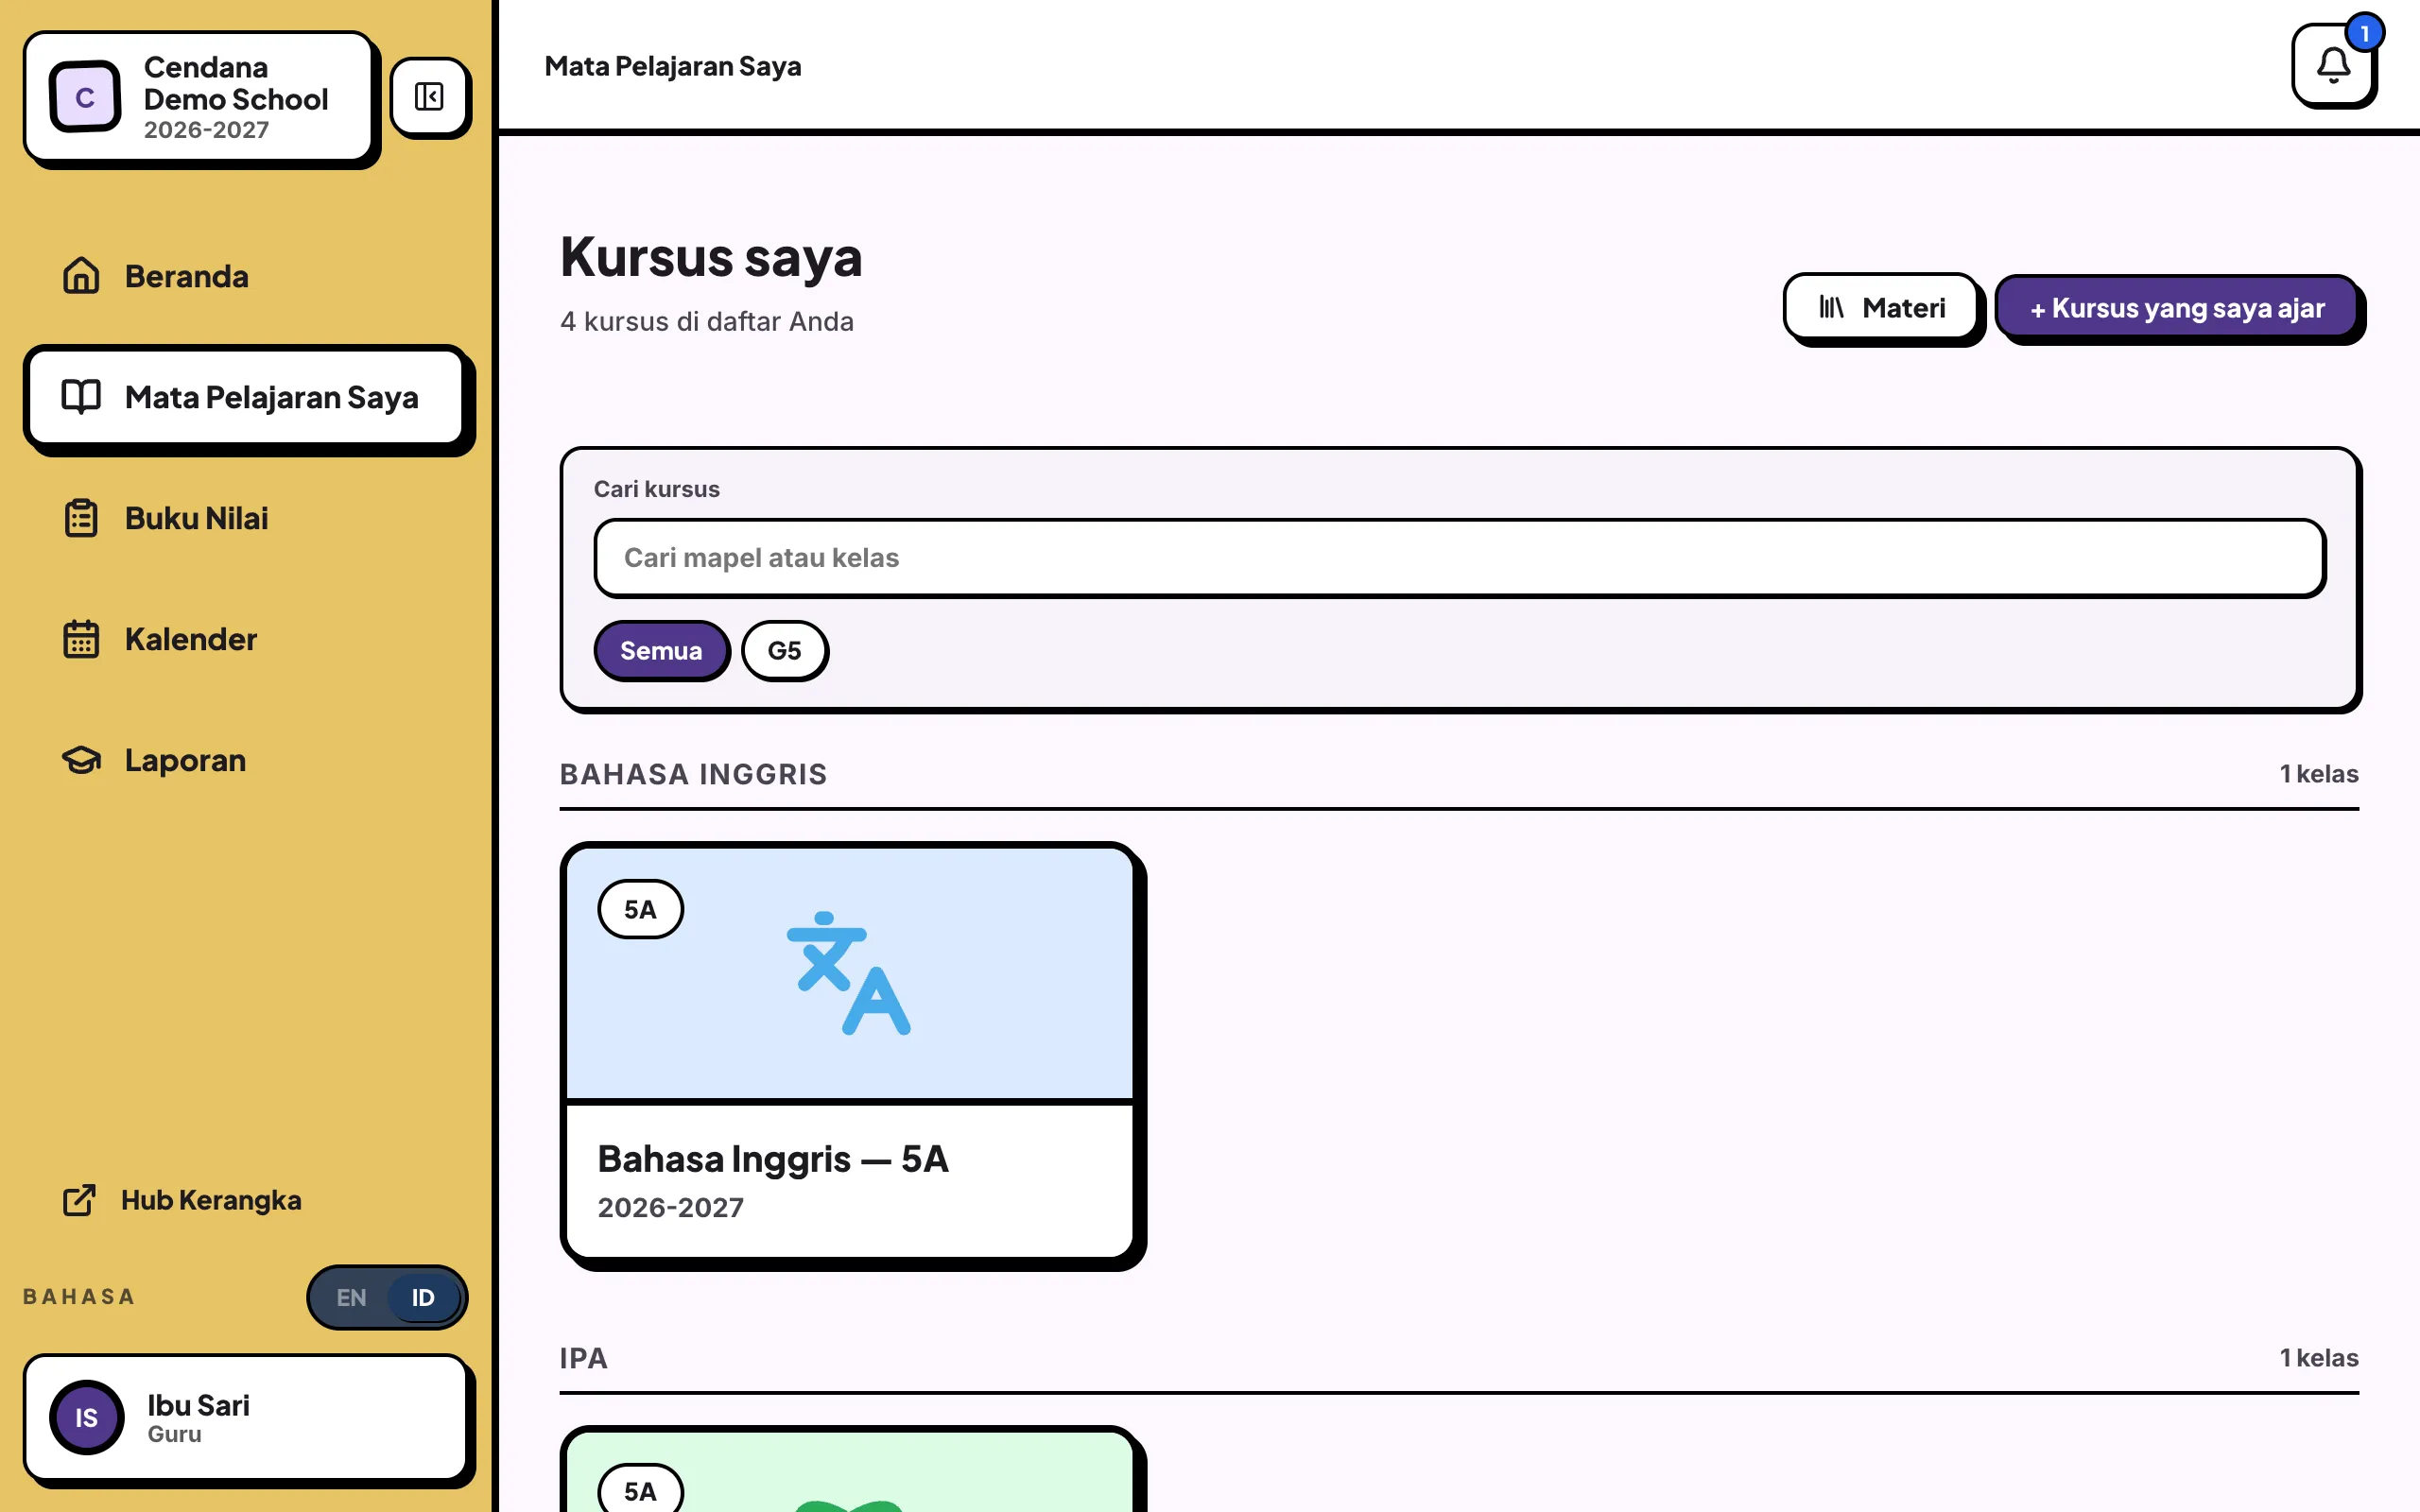Go to Mata Pelajaran Saya menu item
2420x1512 pixels.
click(246, 397)
